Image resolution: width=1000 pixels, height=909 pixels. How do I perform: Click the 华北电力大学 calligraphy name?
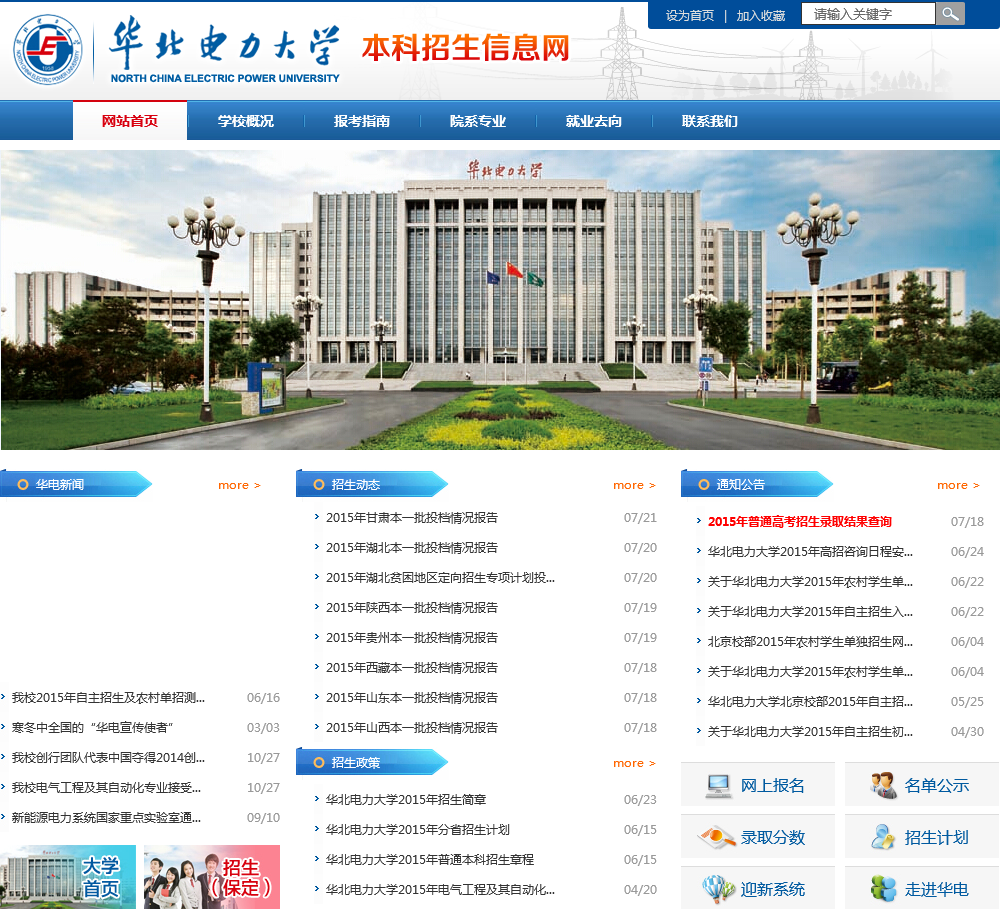pos(224,43)
